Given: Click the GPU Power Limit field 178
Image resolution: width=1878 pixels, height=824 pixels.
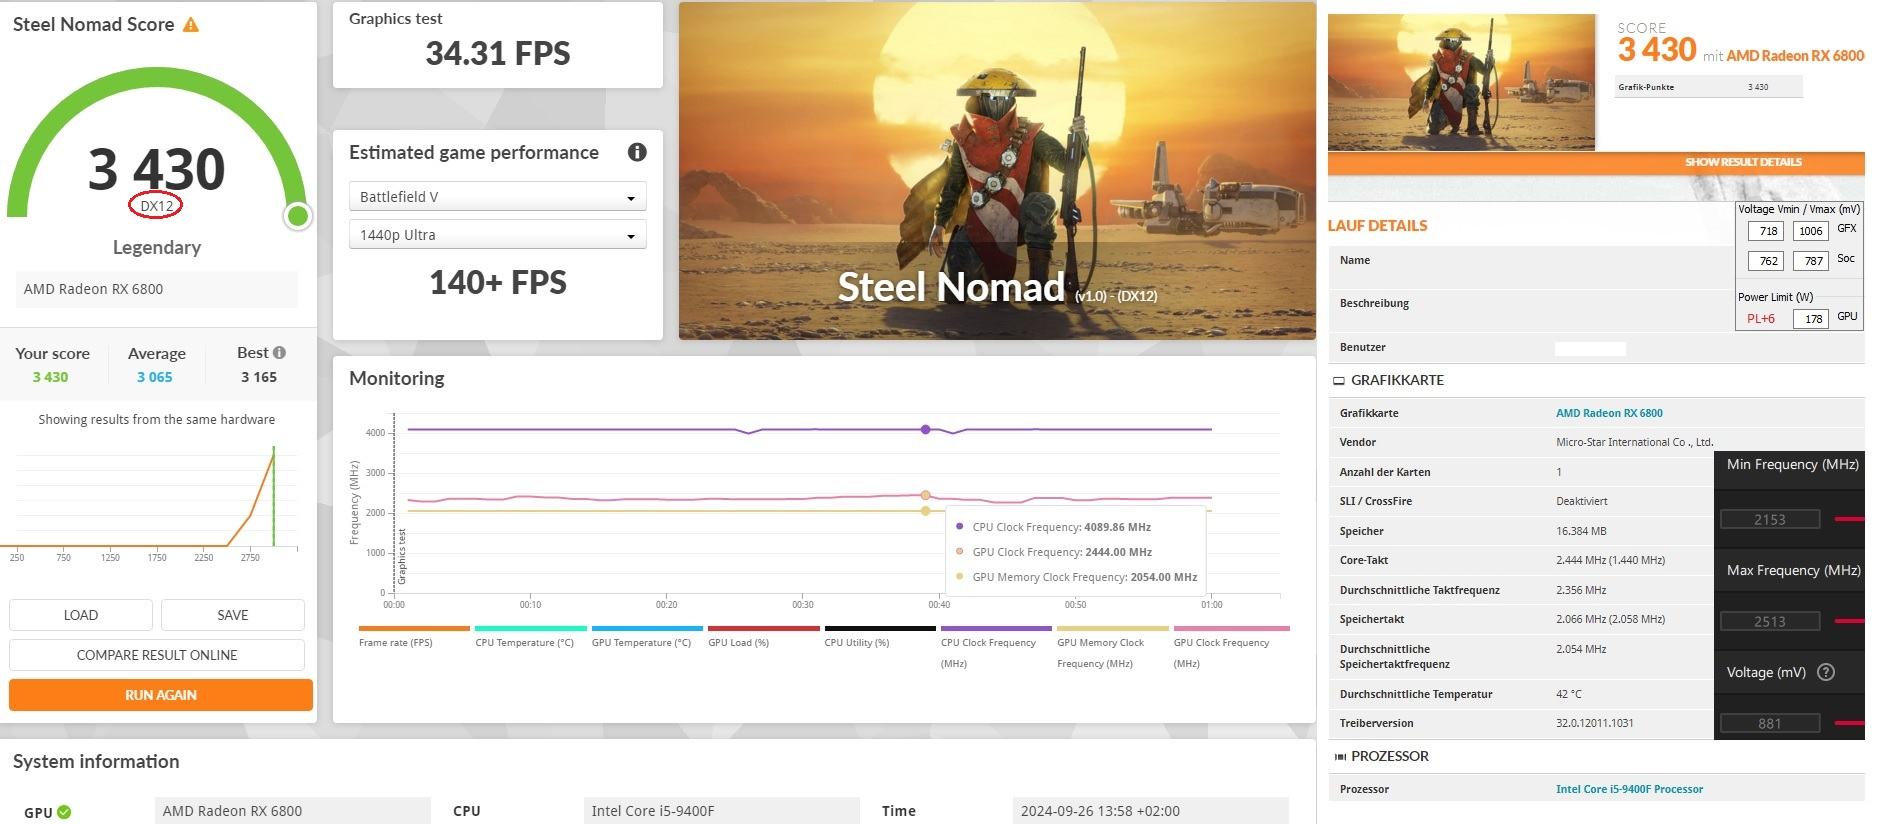Looking at the screenshot, I should [x=1811, y=319].
